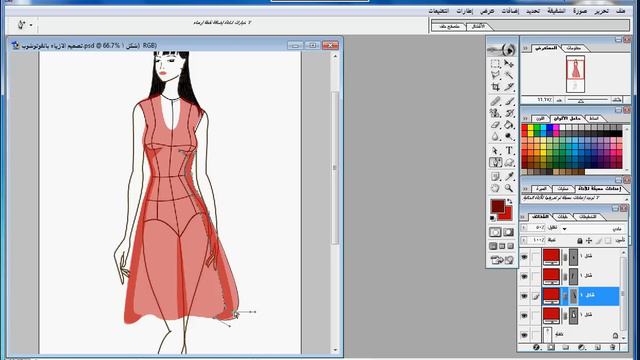Toggle lock all in Layers panel

tap(580, 241)
